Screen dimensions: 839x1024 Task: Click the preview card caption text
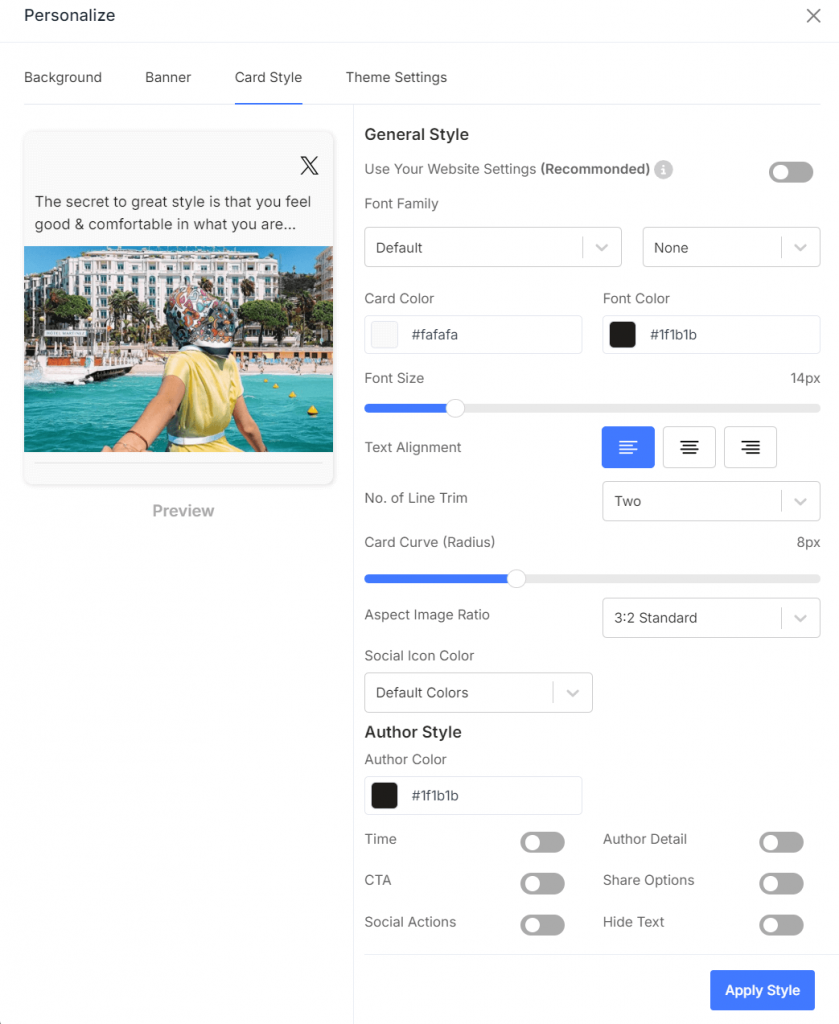point(173,213)
